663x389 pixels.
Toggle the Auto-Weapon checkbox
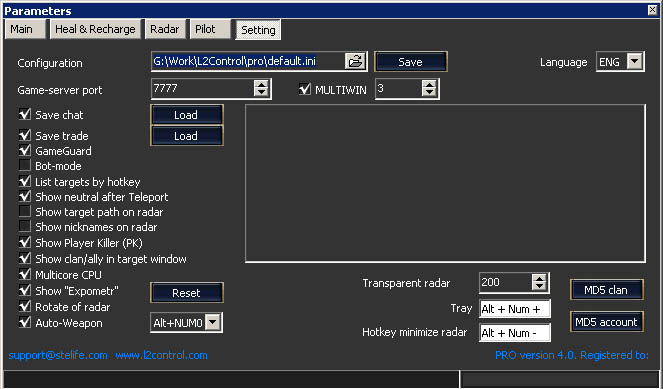pos(25,323)
